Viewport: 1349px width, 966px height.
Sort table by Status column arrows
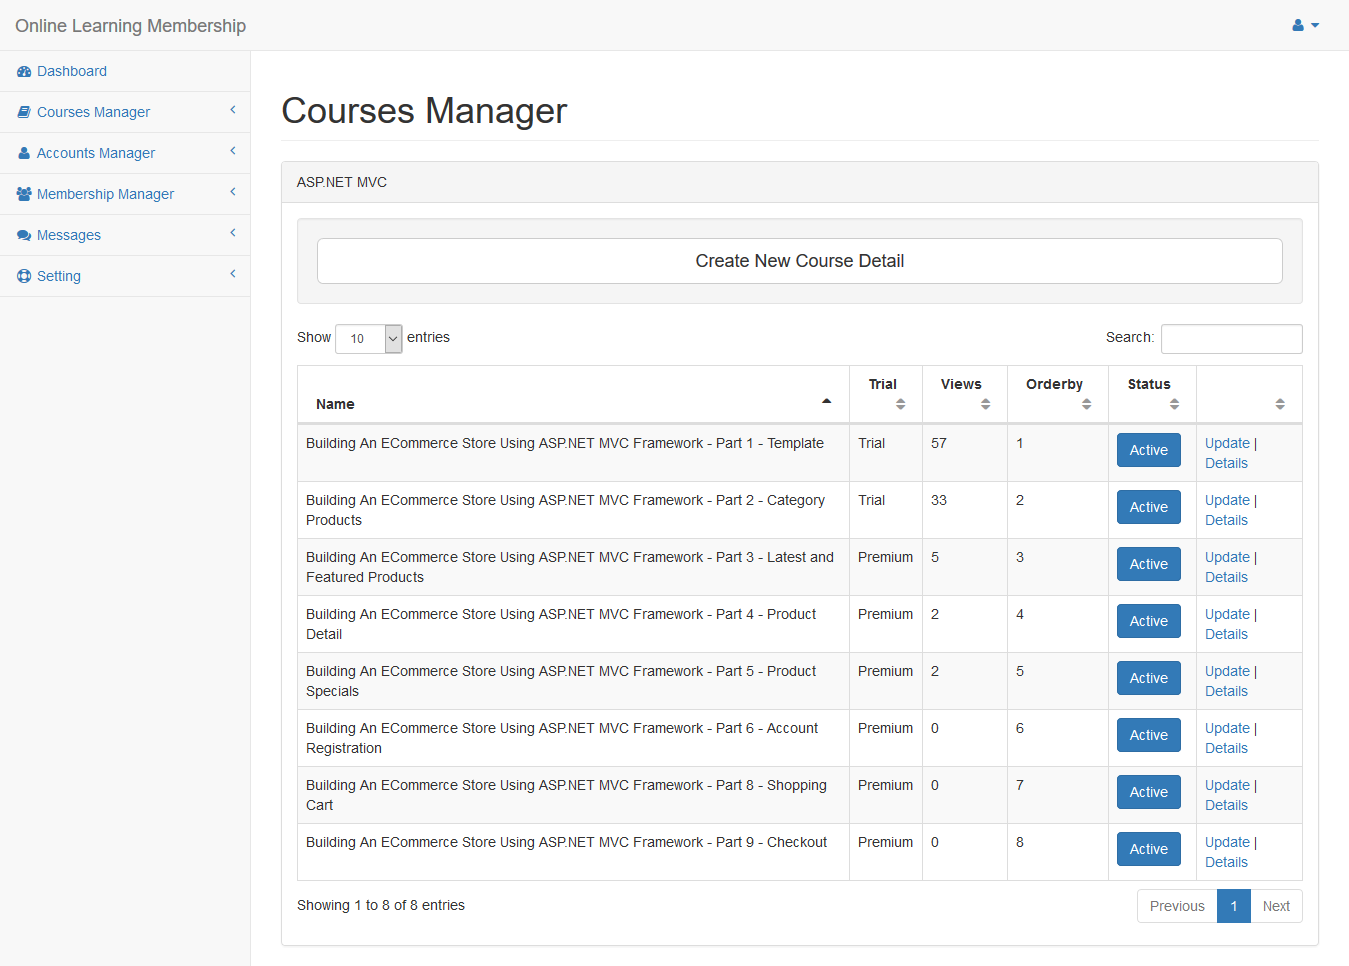coord(1175,404)
